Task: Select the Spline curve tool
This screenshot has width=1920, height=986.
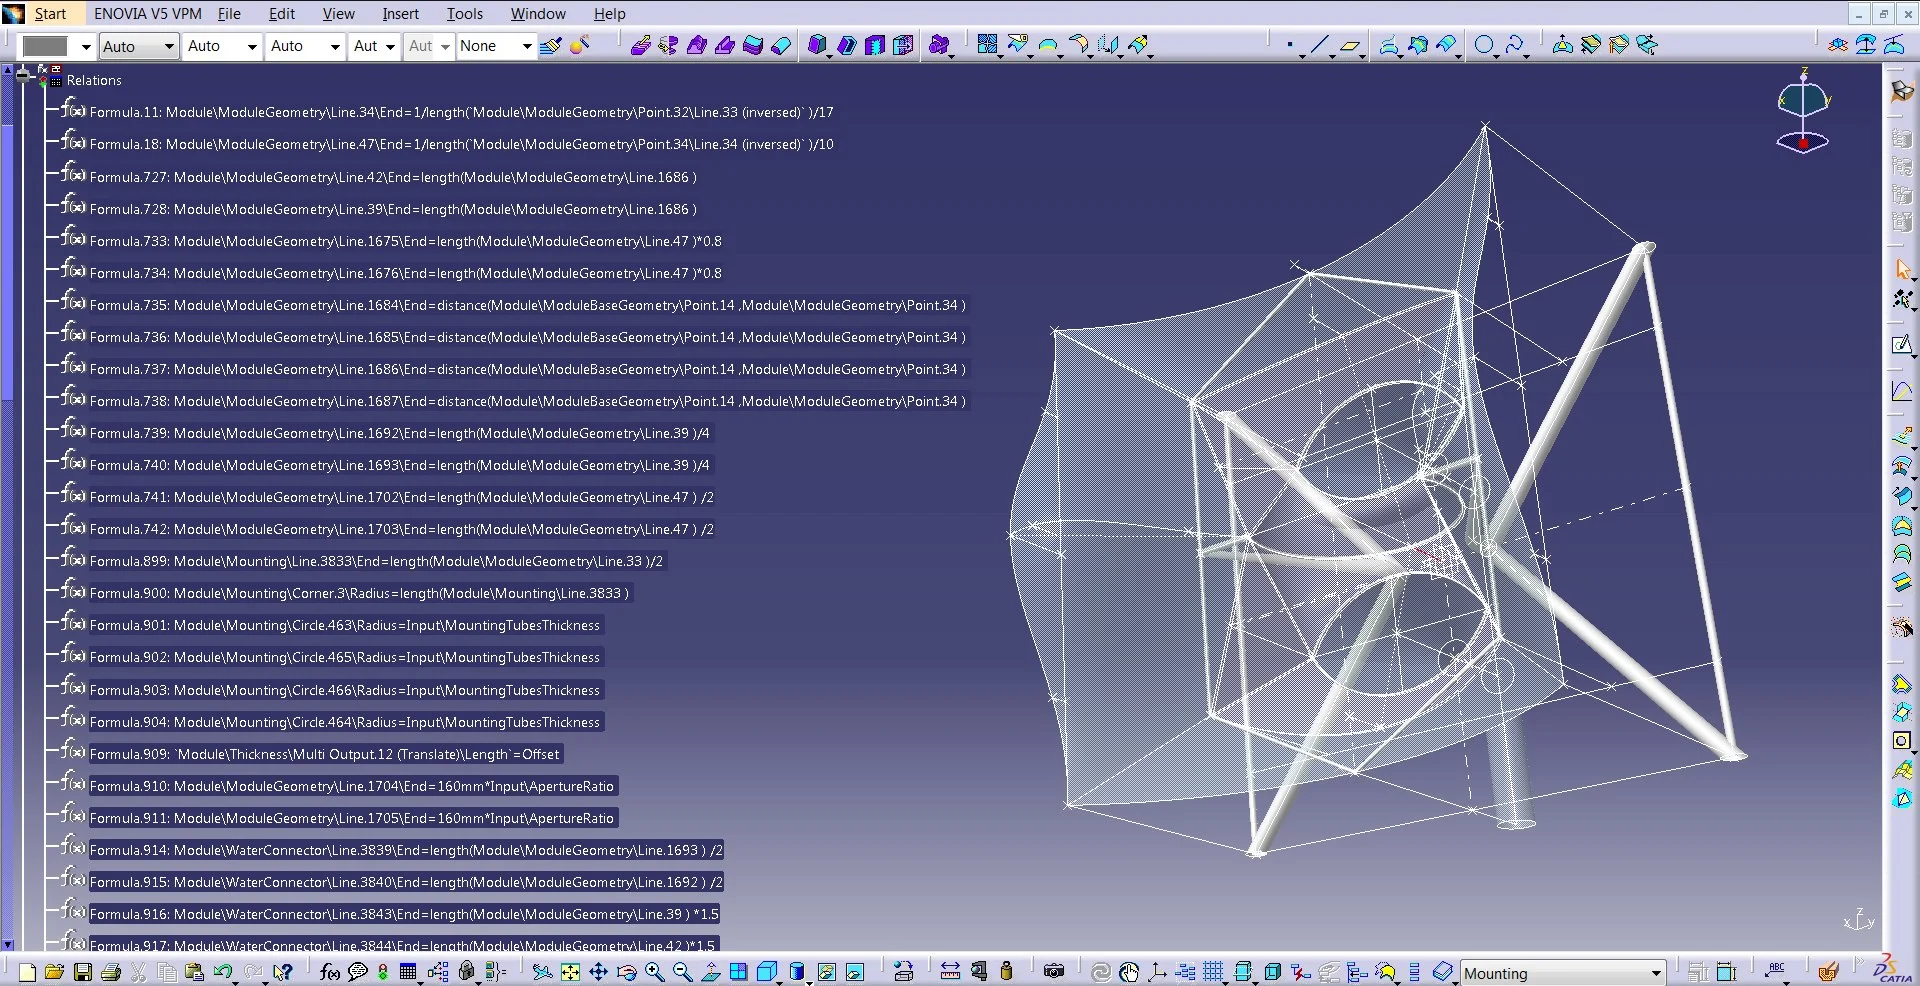Action: point(1514,45)
